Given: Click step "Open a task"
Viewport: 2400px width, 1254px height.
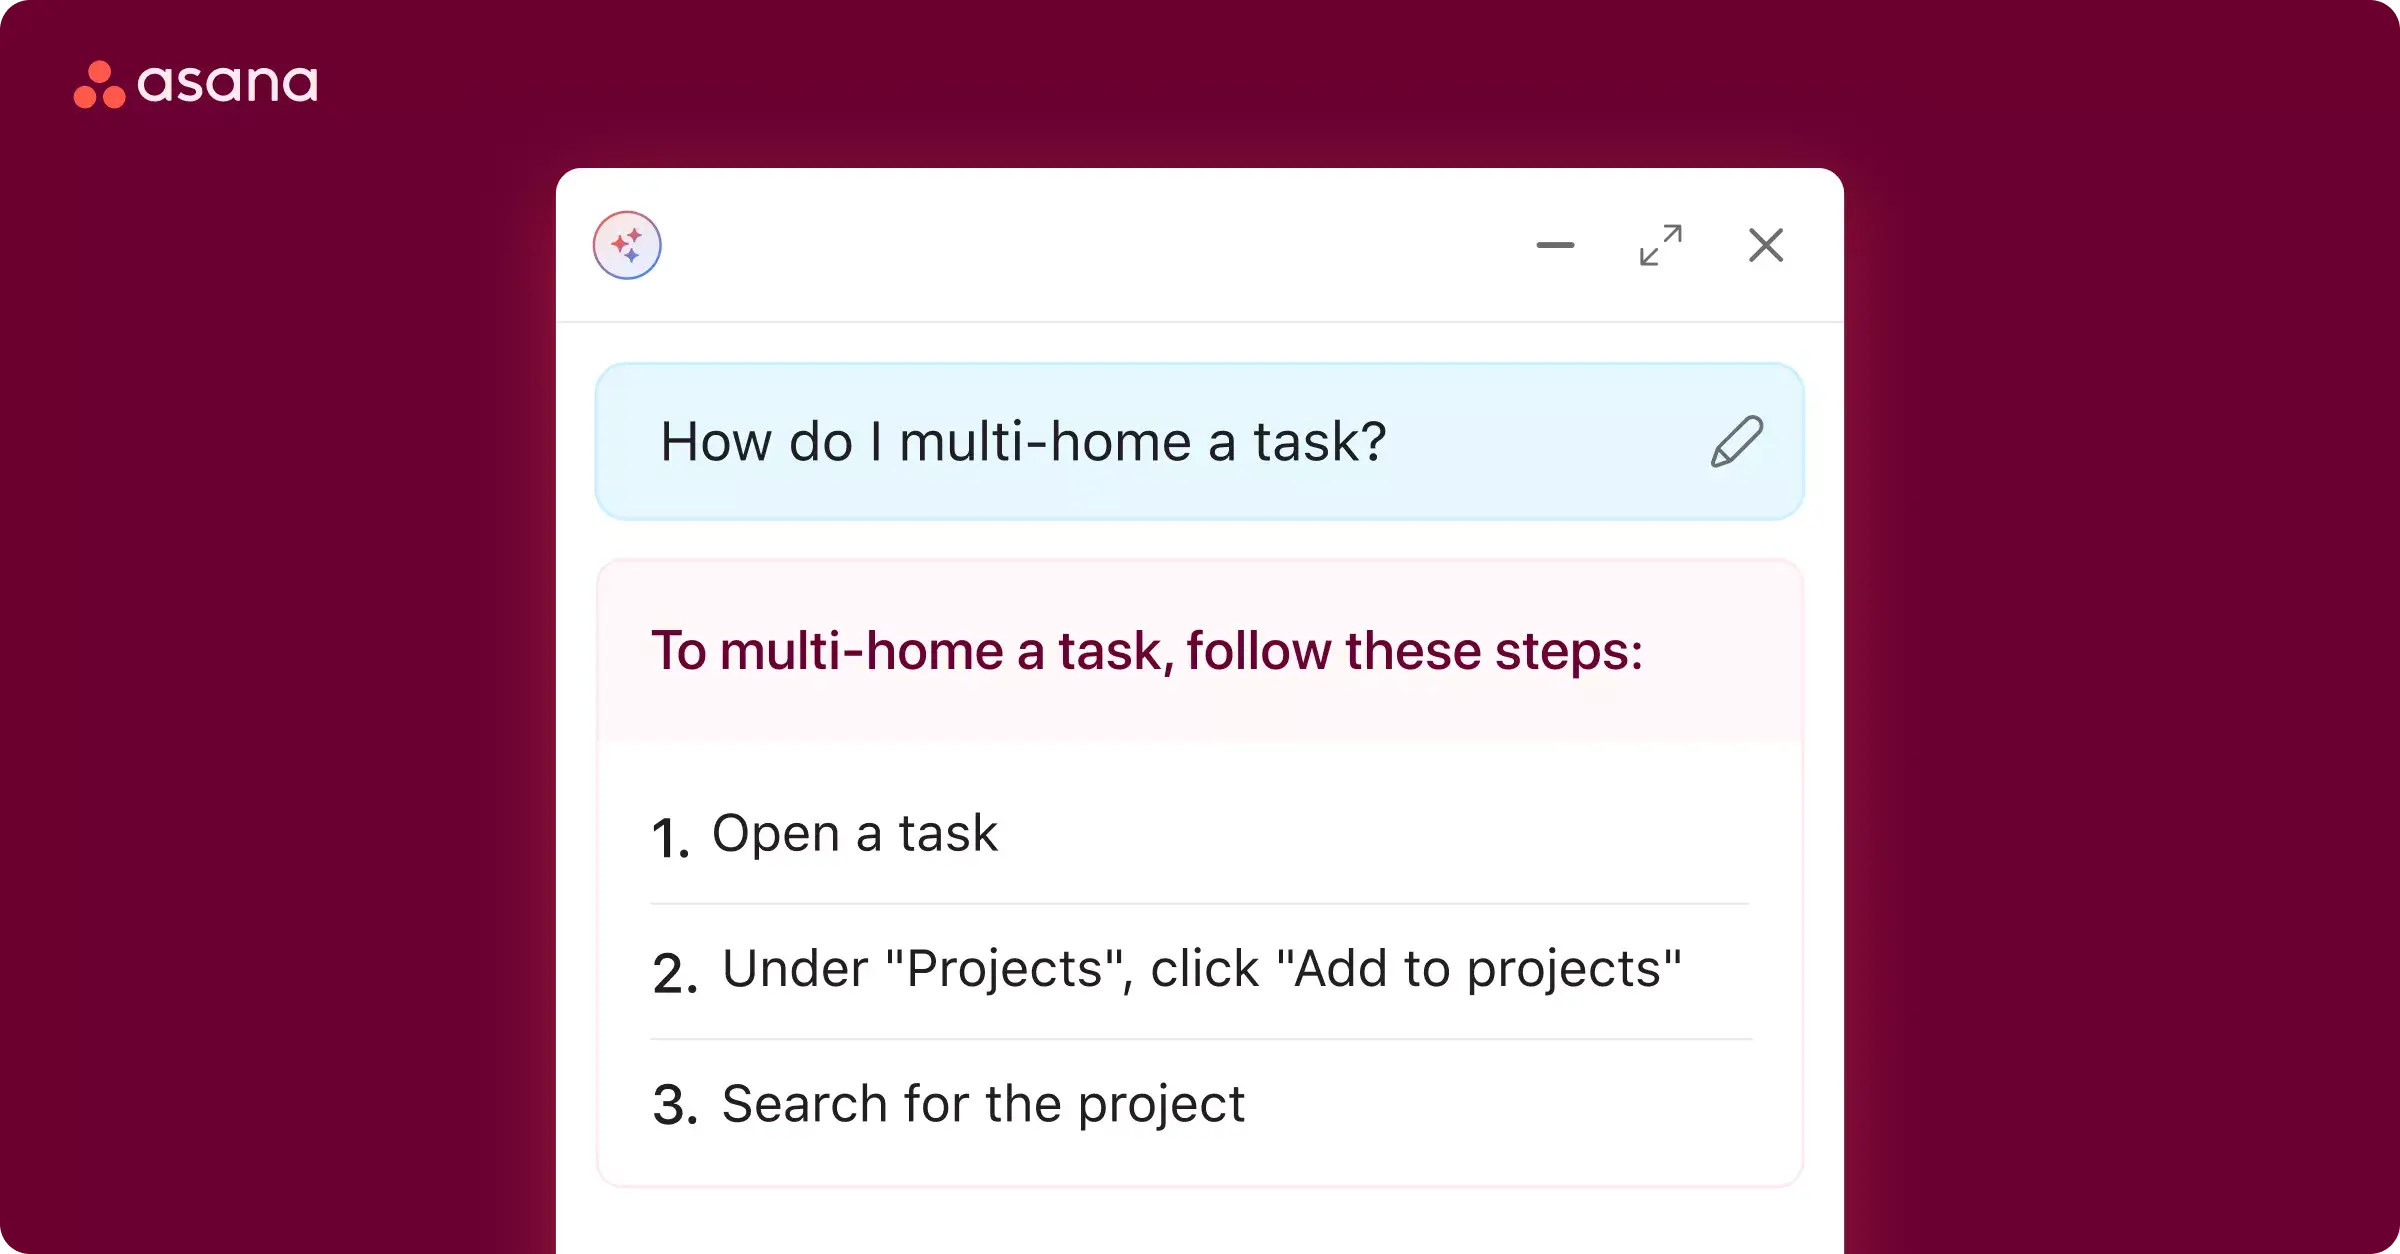Looking at the screenshot, I should [854, 833].
